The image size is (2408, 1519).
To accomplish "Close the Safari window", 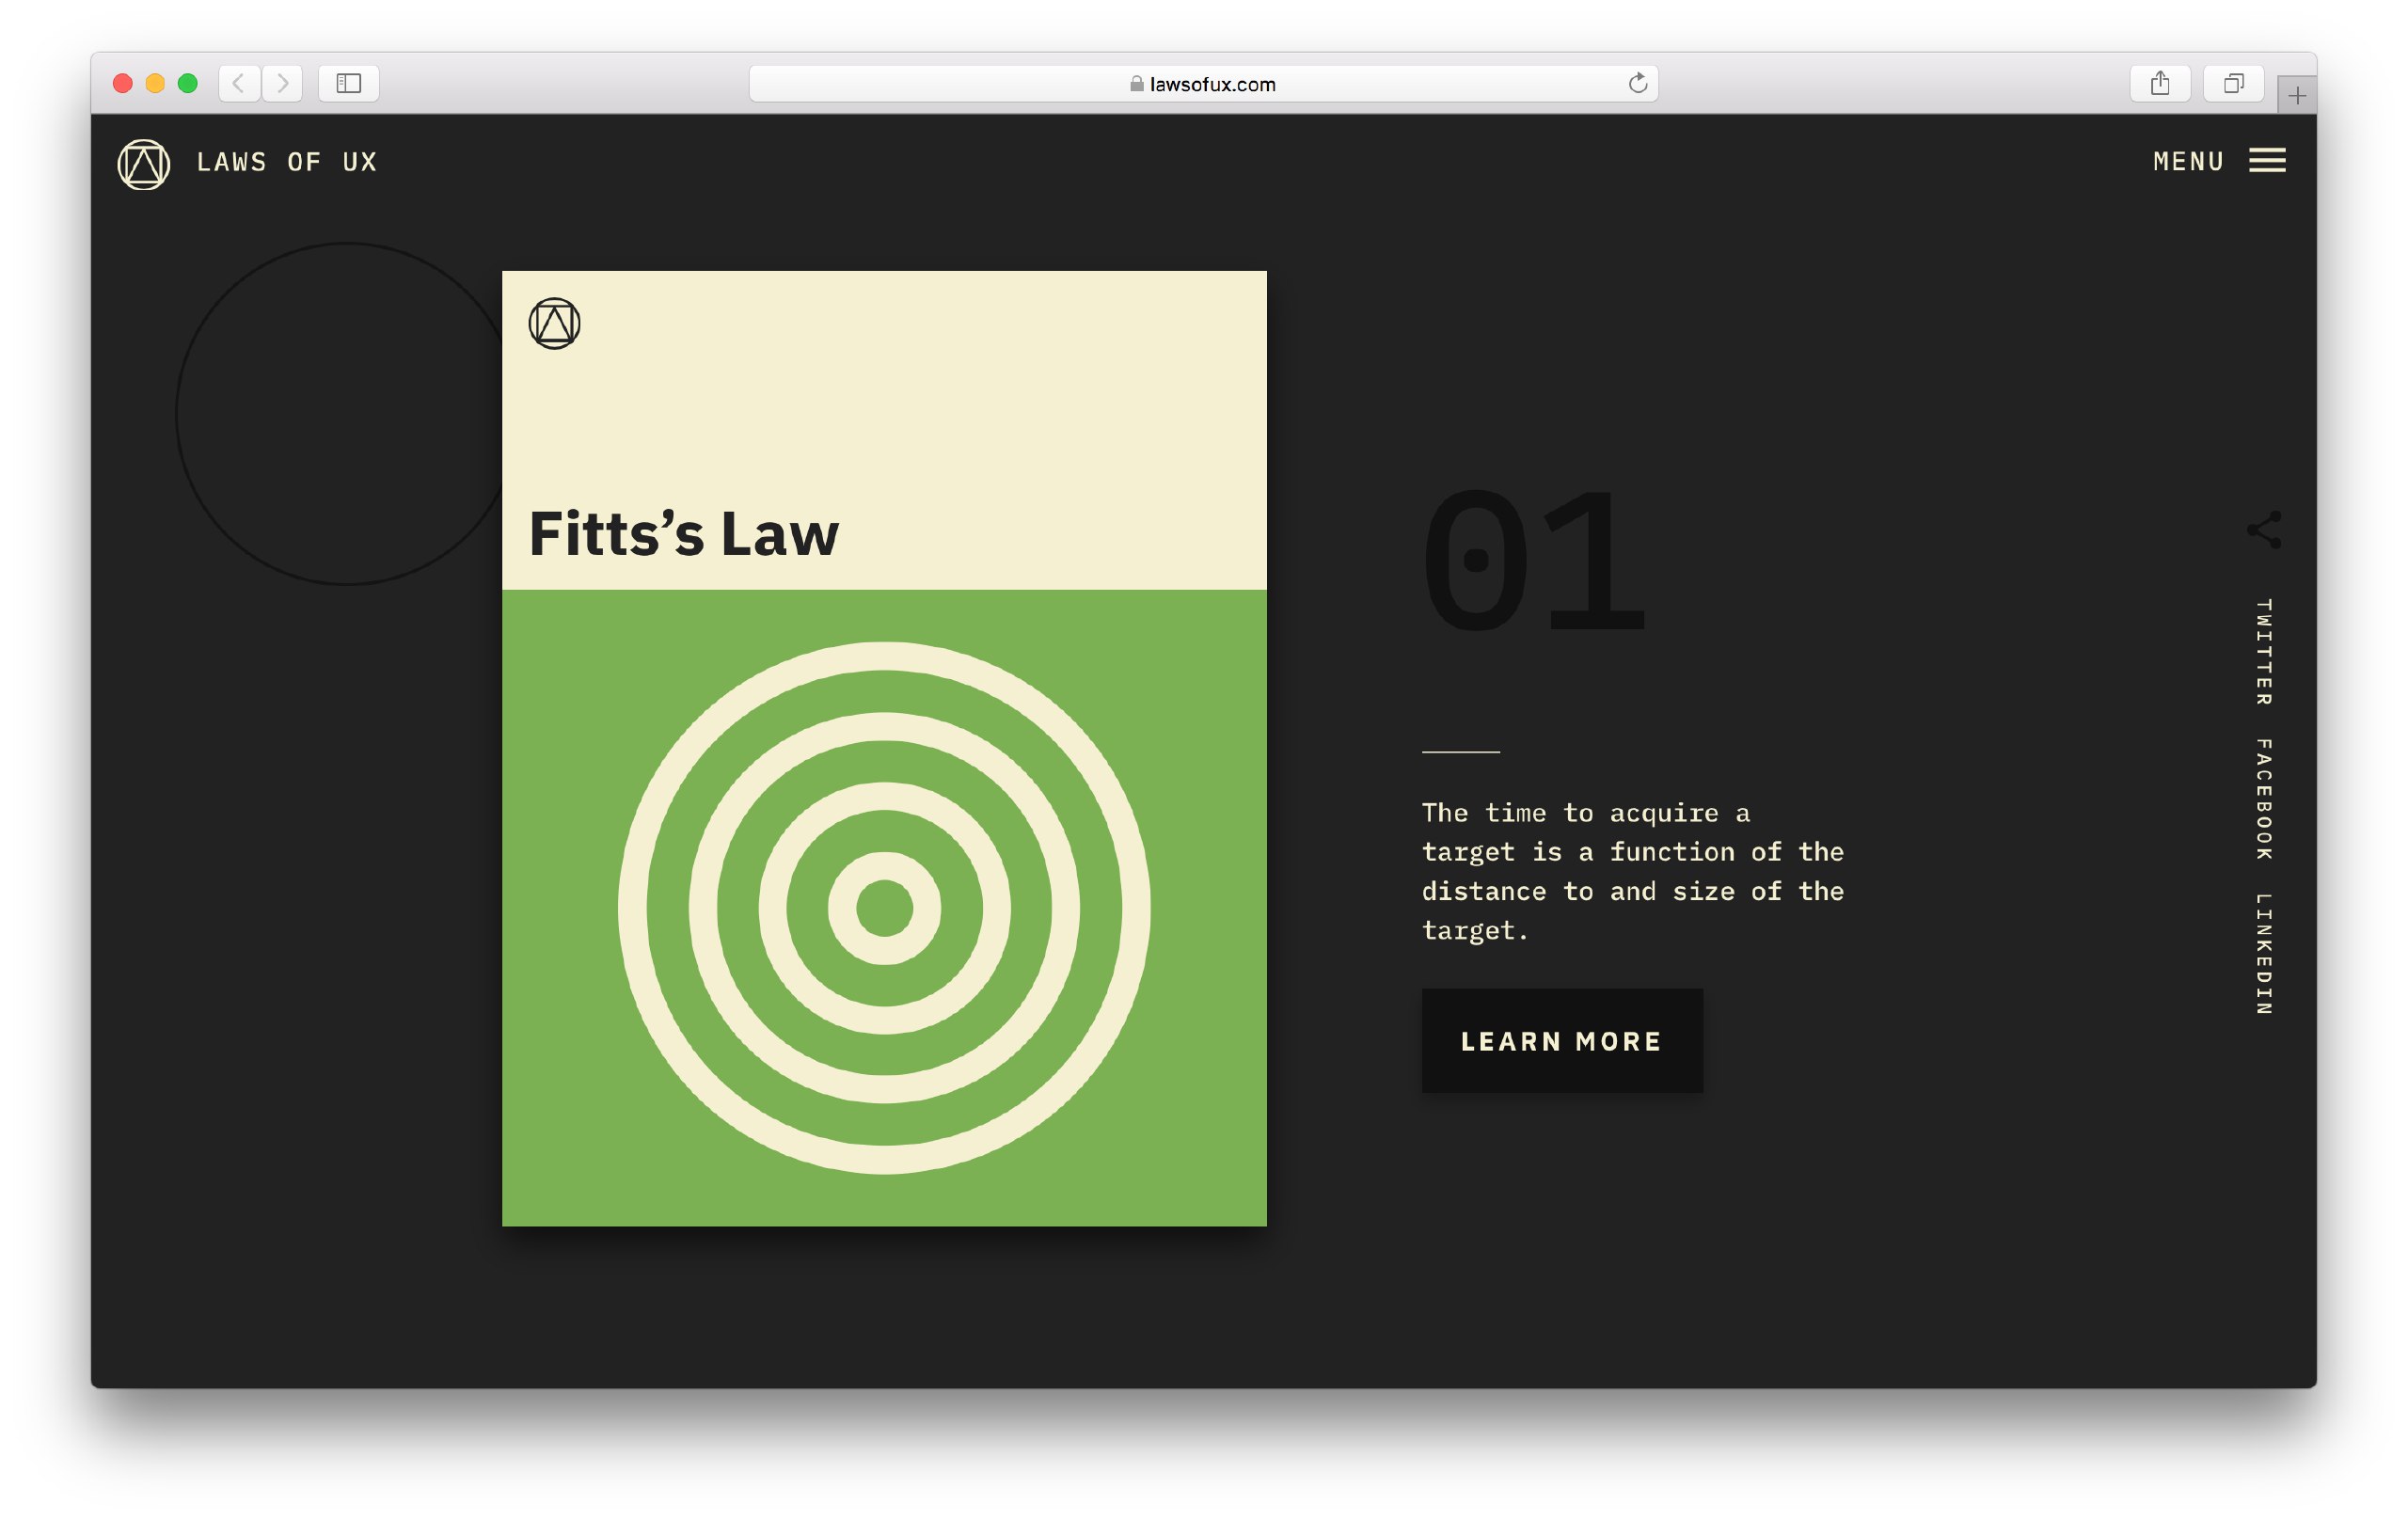I will pyautogui.click(x=123, y=83).
